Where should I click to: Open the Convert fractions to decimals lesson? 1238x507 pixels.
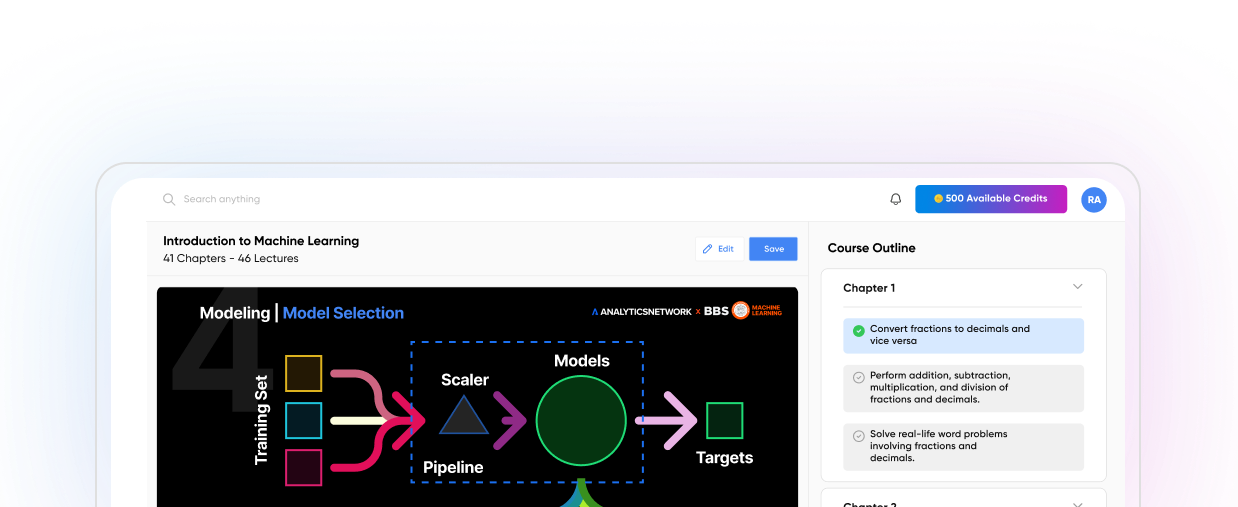click(949, 335)
